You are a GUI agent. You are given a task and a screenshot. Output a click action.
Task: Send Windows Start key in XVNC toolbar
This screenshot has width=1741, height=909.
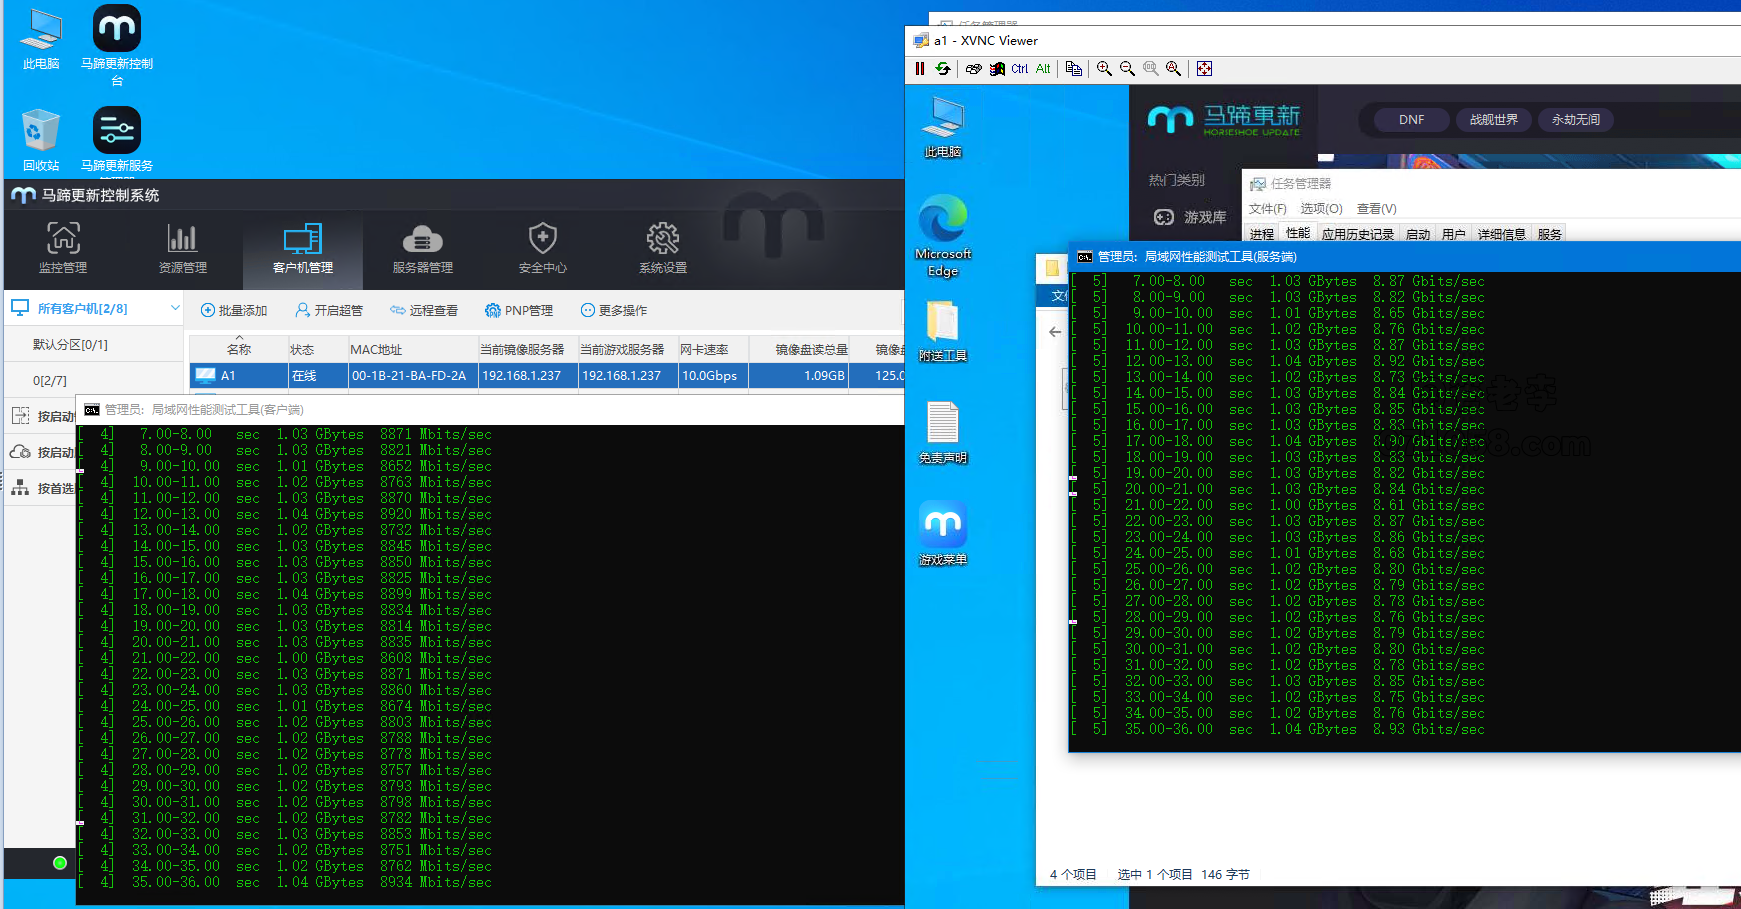[997, 69]
